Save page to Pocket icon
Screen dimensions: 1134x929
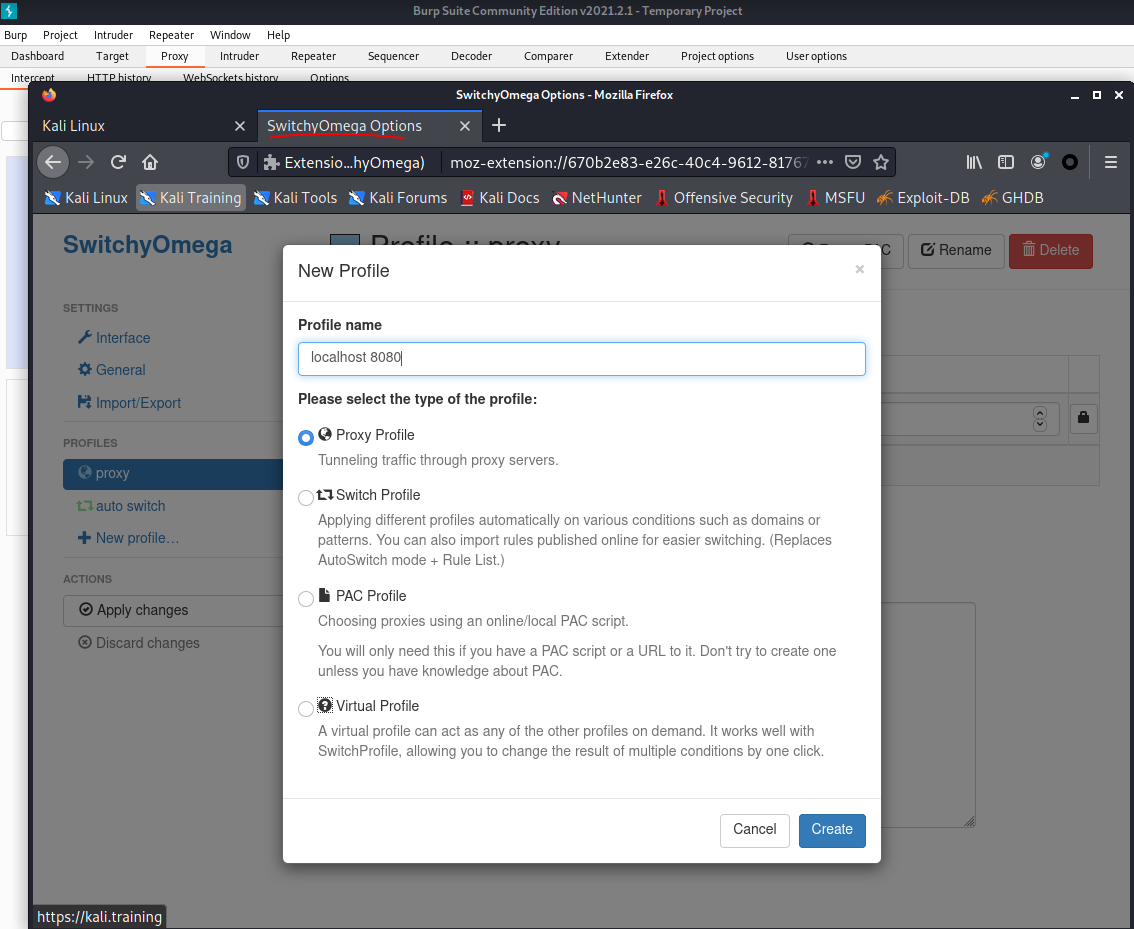click(853, 162)
